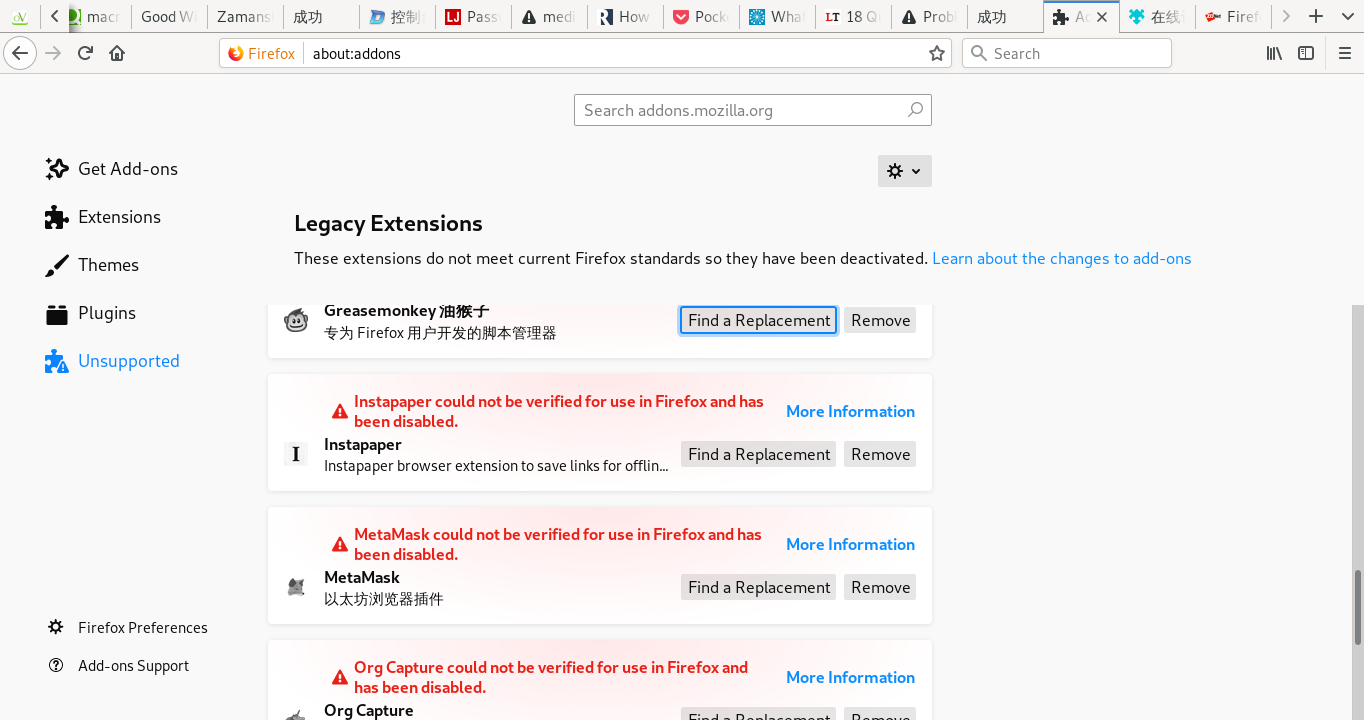The width and height of the screenshot is (1364, 720).
Task: Click the Org Capture warning triangle icon
Action: (x=340, y=677)
